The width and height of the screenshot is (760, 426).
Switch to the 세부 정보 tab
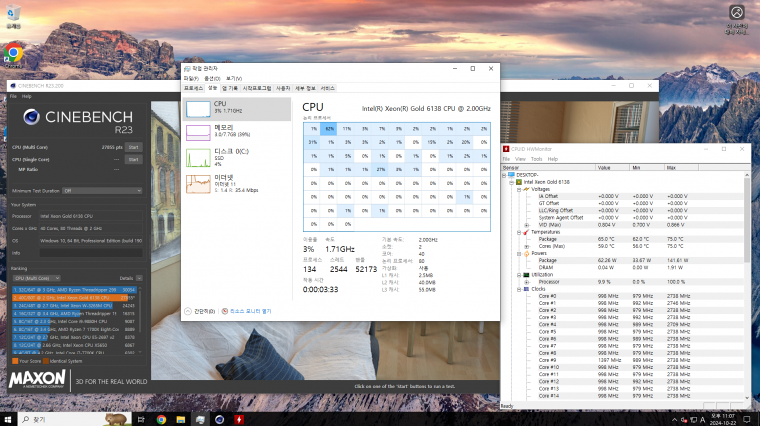coord(305,88)
